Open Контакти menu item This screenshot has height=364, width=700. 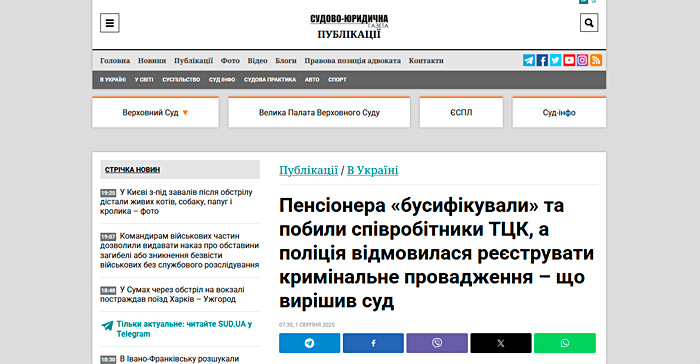coord(426,61)
